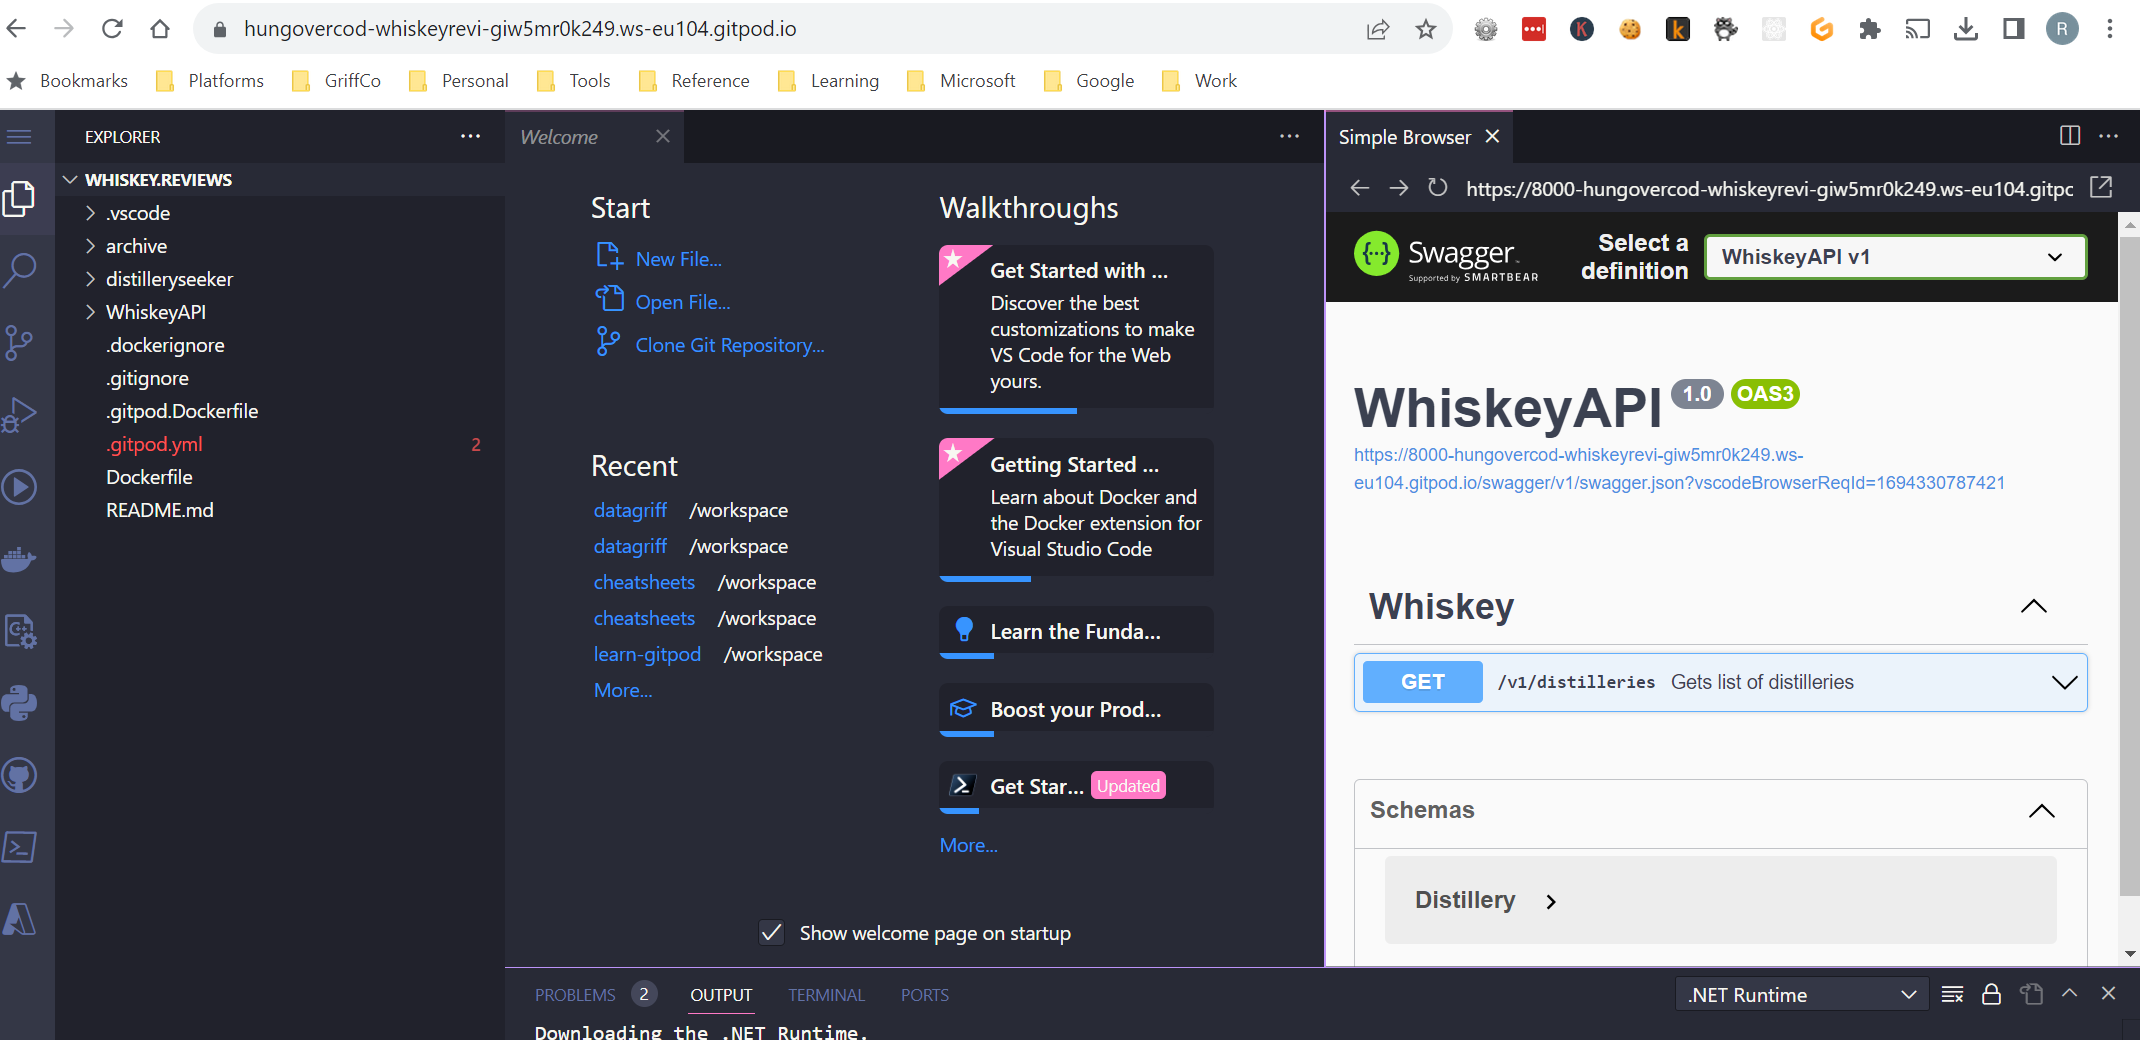Open recent learn-gitpod workspace
Image resolution: width=2140 pixels, height=1040 pixels.
[x=647, y=654]
